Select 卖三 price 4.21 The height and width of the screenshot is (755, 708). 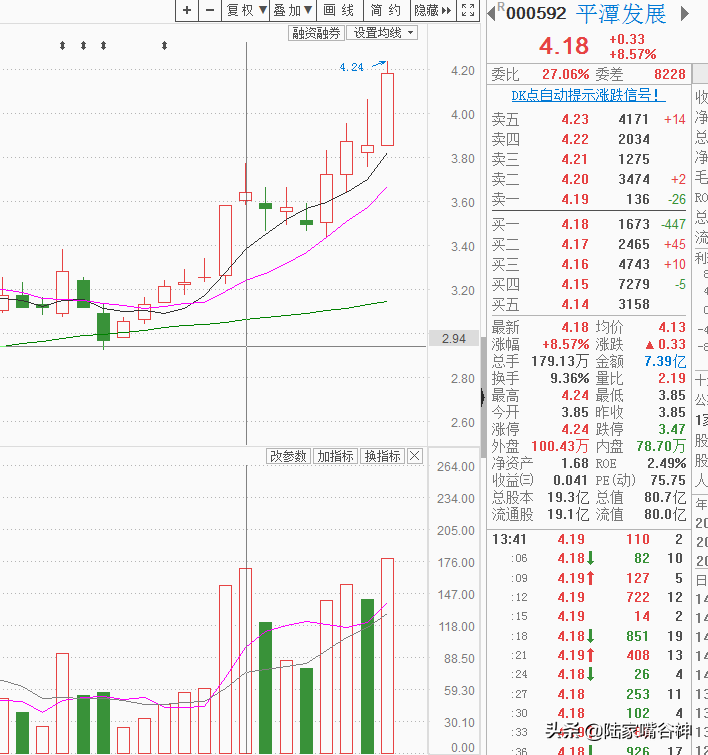point(575,159)
